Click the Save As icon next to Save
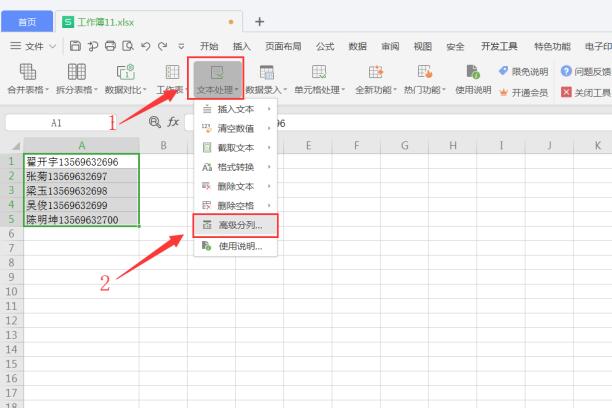This screenshot has height=408, width=612. point(93,46)
